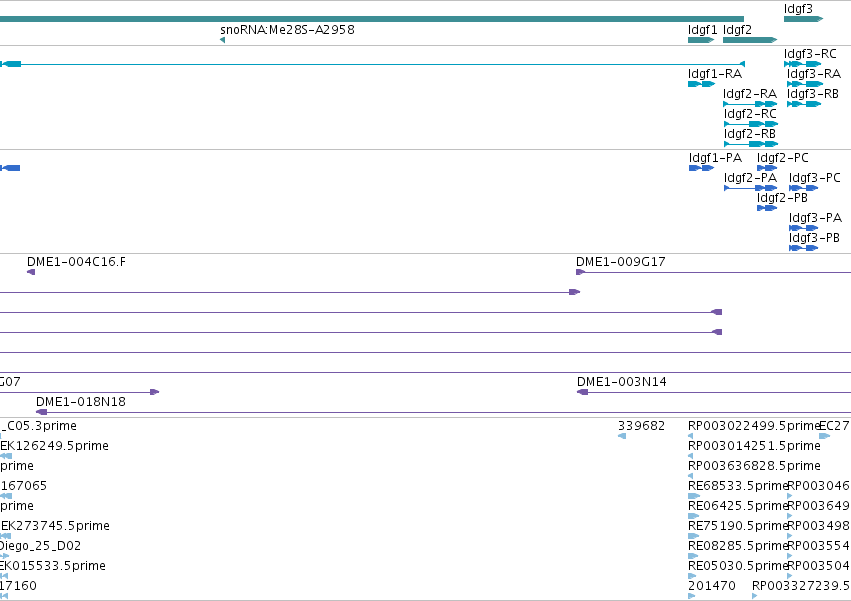Click the RP003554 EST beside RE08285.5prime
Image resolution: width=851 pixels, height=601 pixels.
coord(790,556)
